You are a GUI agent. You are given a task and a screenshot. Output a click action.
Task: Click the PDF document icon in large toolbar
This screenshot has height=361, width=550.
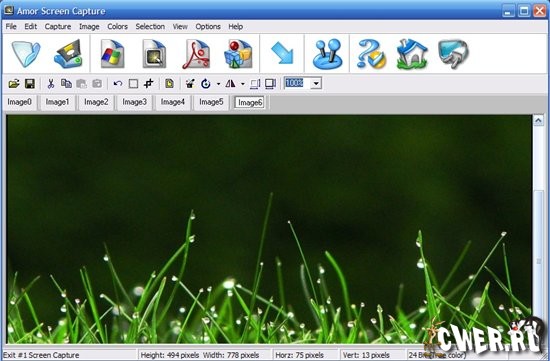196,54
